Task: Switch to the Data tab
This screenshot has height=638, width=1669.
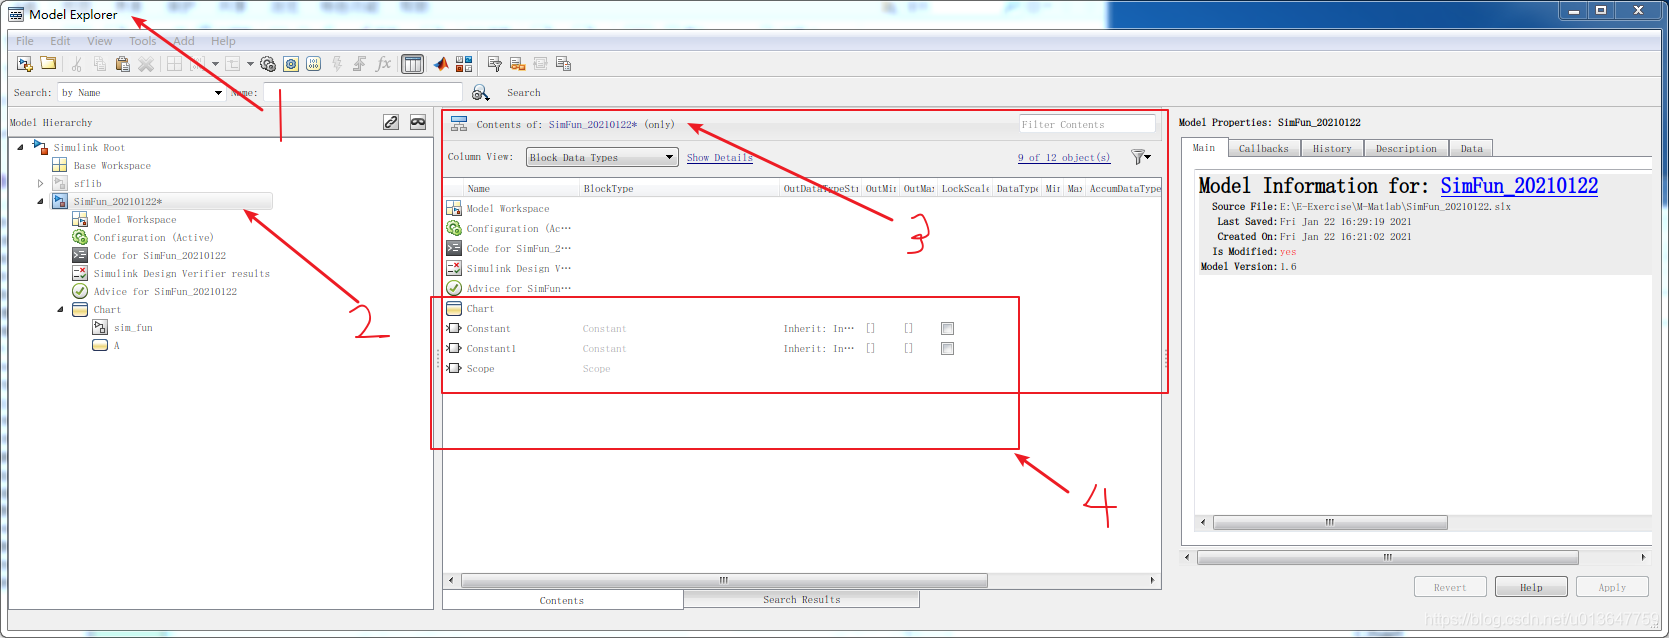Action: click(1471, 148)
